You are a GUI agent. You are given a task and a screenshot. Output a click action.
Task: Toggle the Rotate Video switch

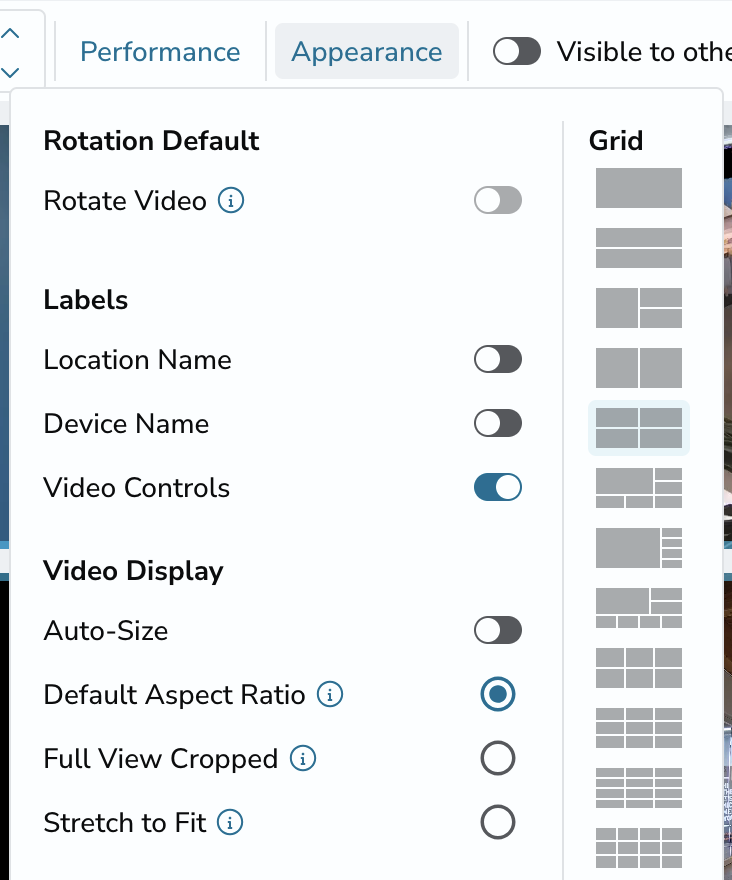[x=498, y=200]
